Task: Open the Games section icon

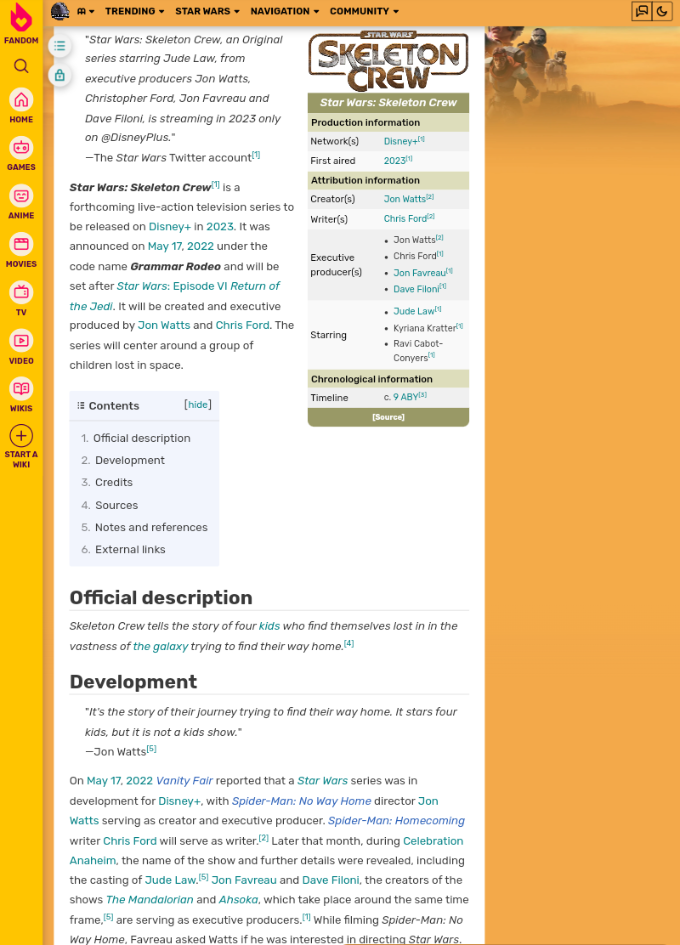Action: click(21, 148)
